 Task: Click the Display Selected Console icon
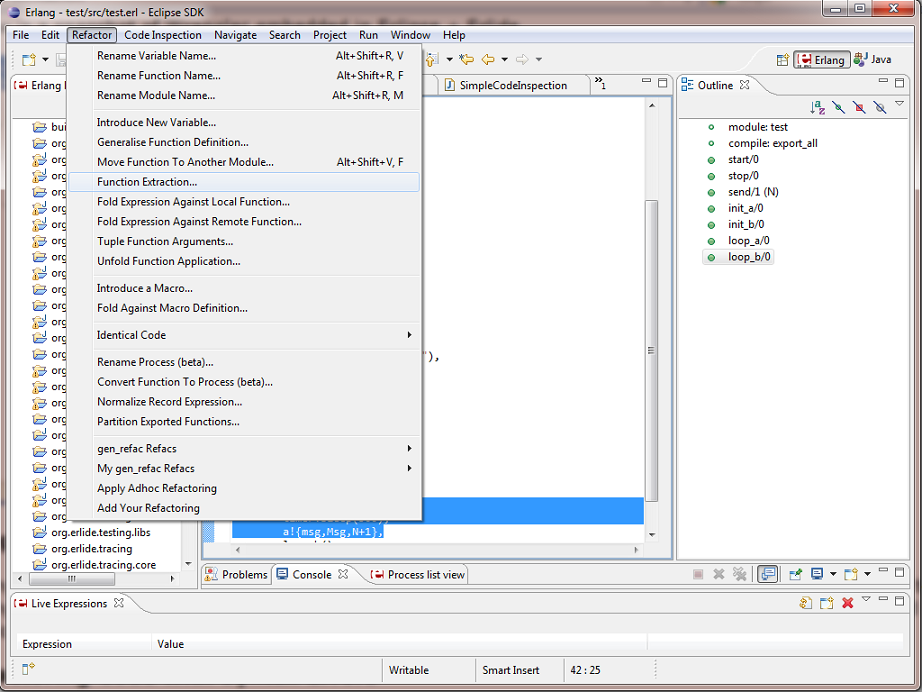point(817,574)
